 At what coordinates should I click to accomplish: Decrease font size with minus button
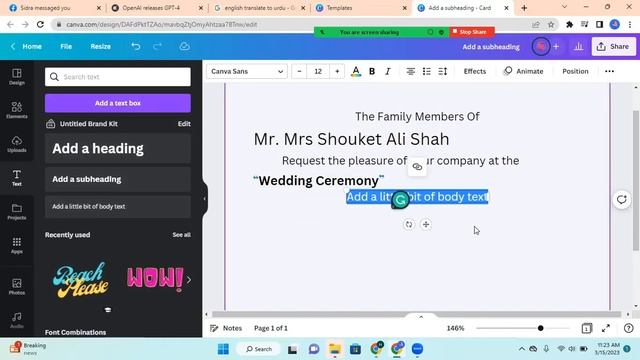pos(299,71)
